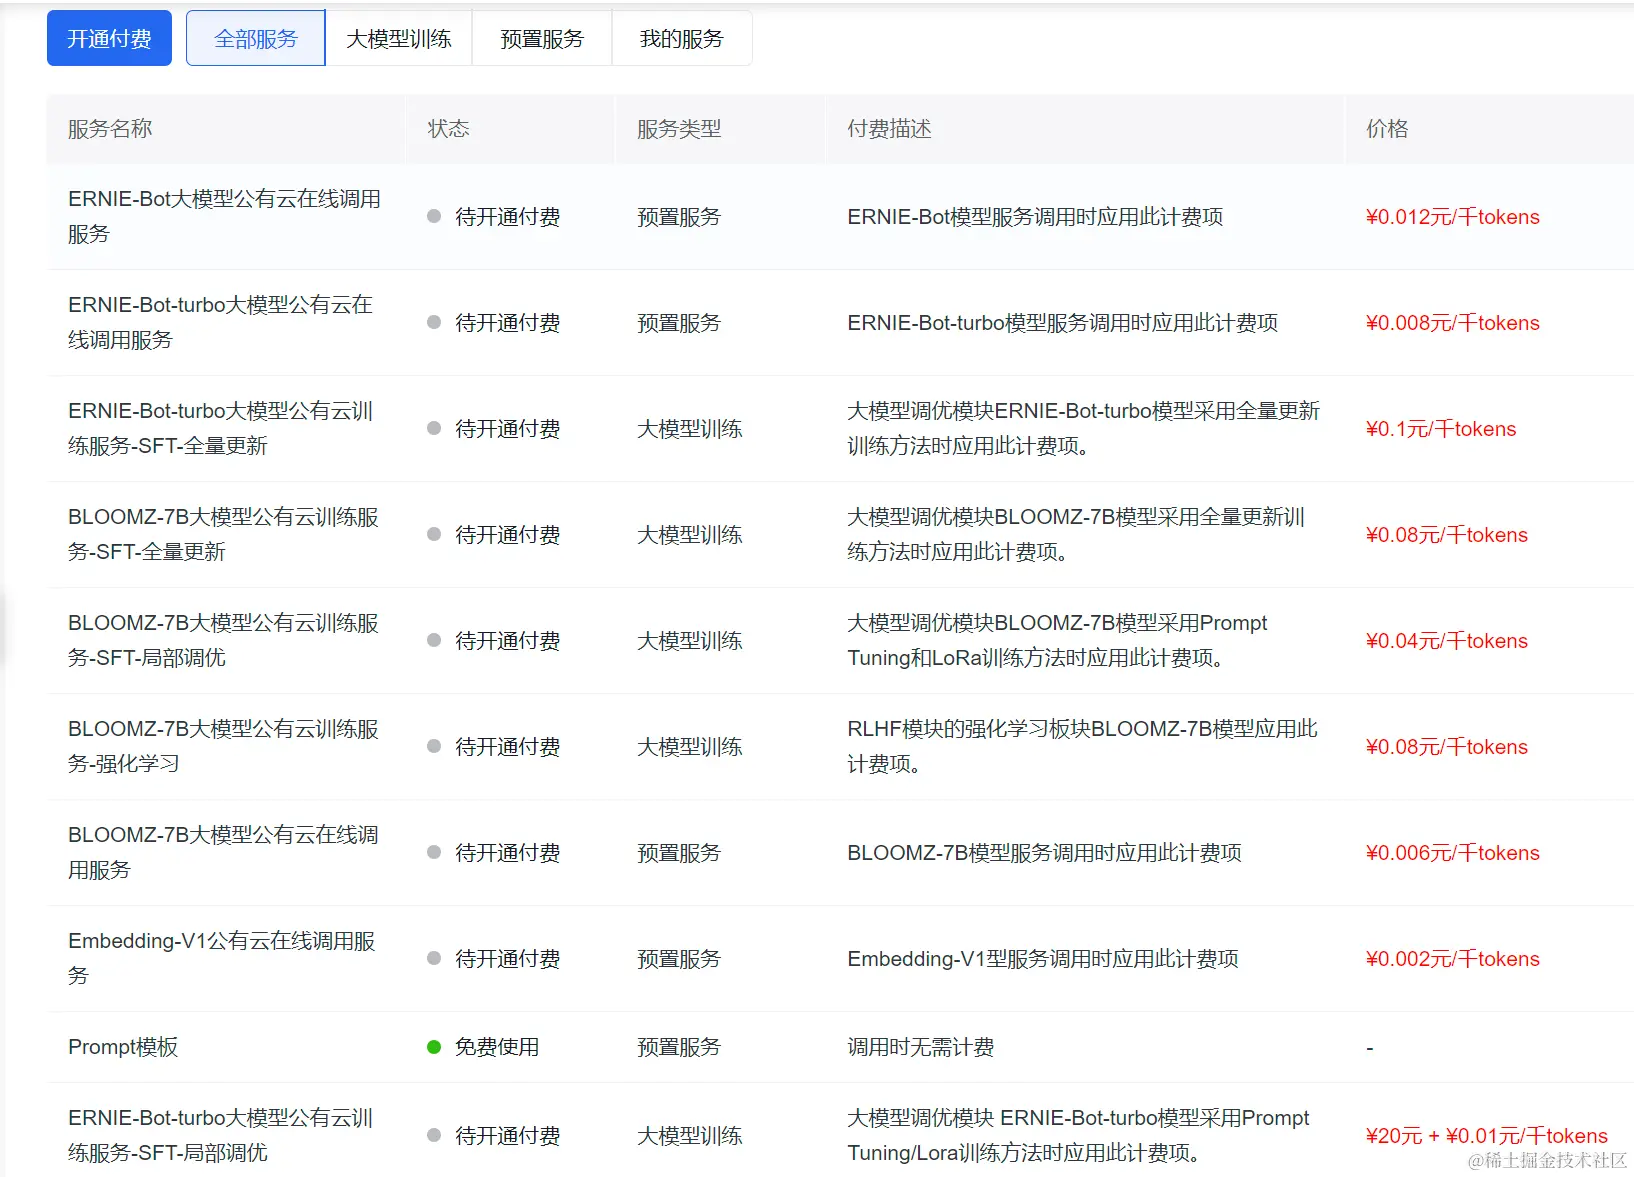Click BLOOMZ-7B大模型公有云训练服务-强化学习 service name

223,746
